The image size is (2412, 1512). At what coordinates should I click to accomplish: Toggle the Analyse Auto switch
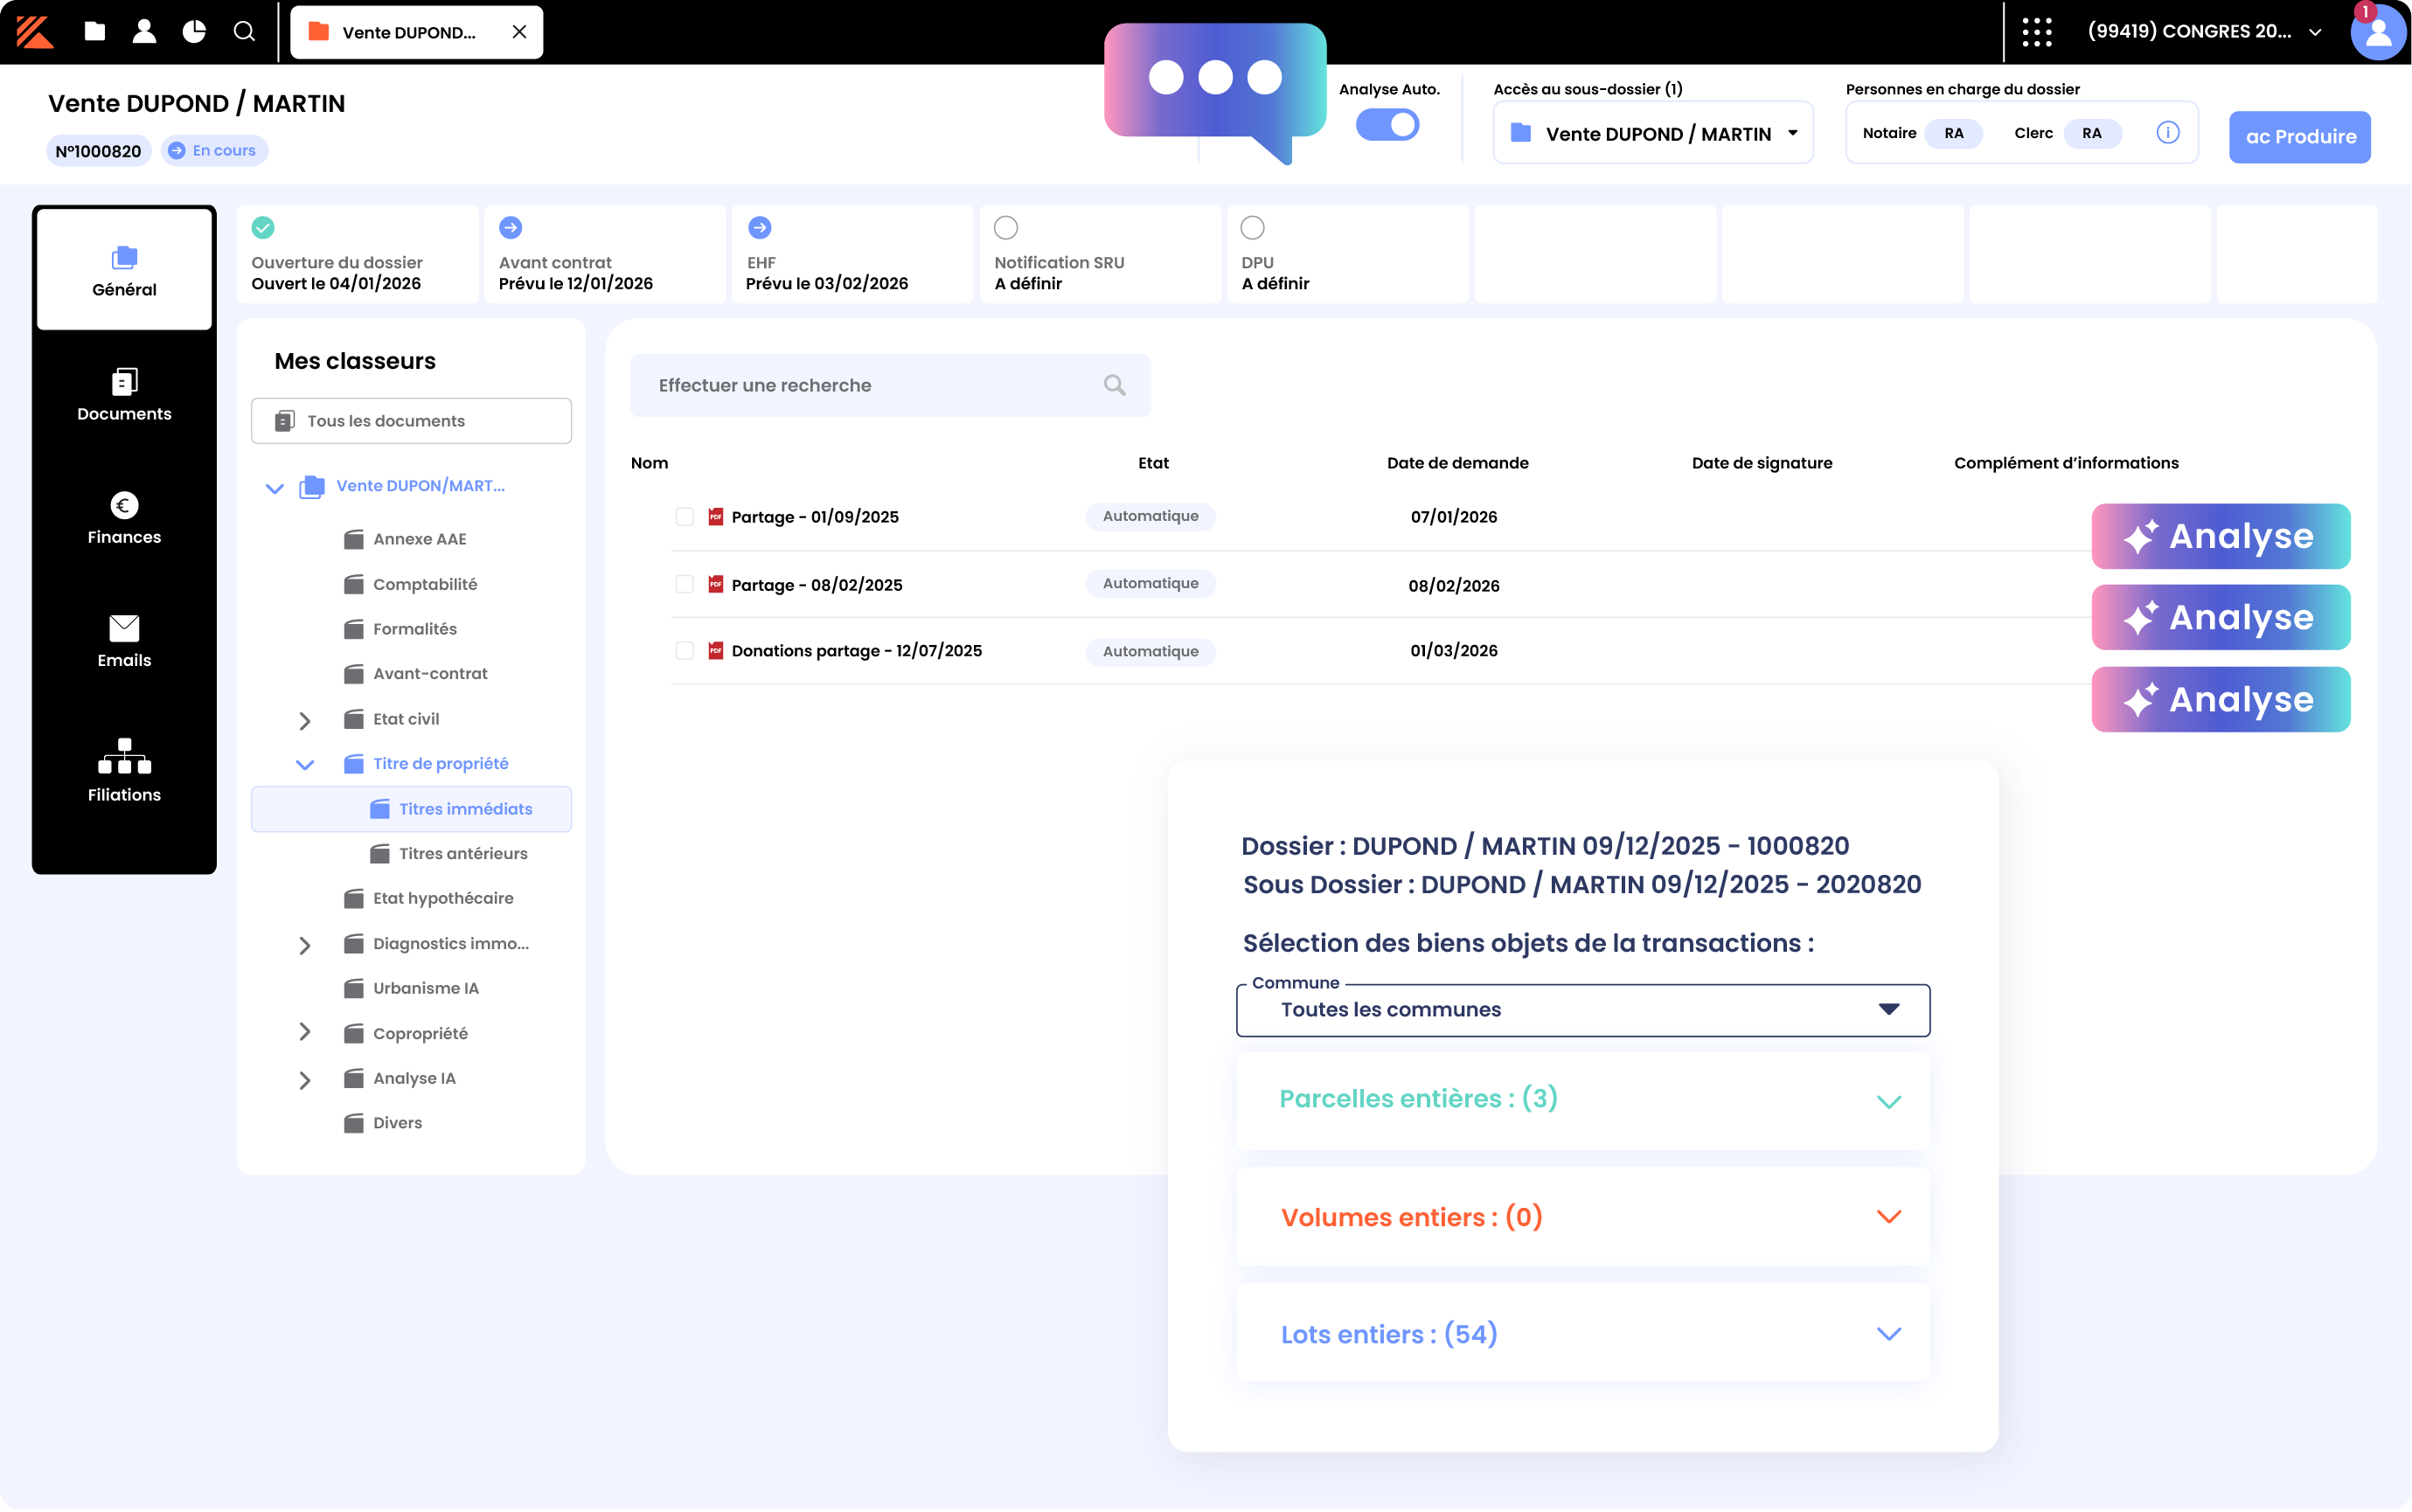(1387, 125)
